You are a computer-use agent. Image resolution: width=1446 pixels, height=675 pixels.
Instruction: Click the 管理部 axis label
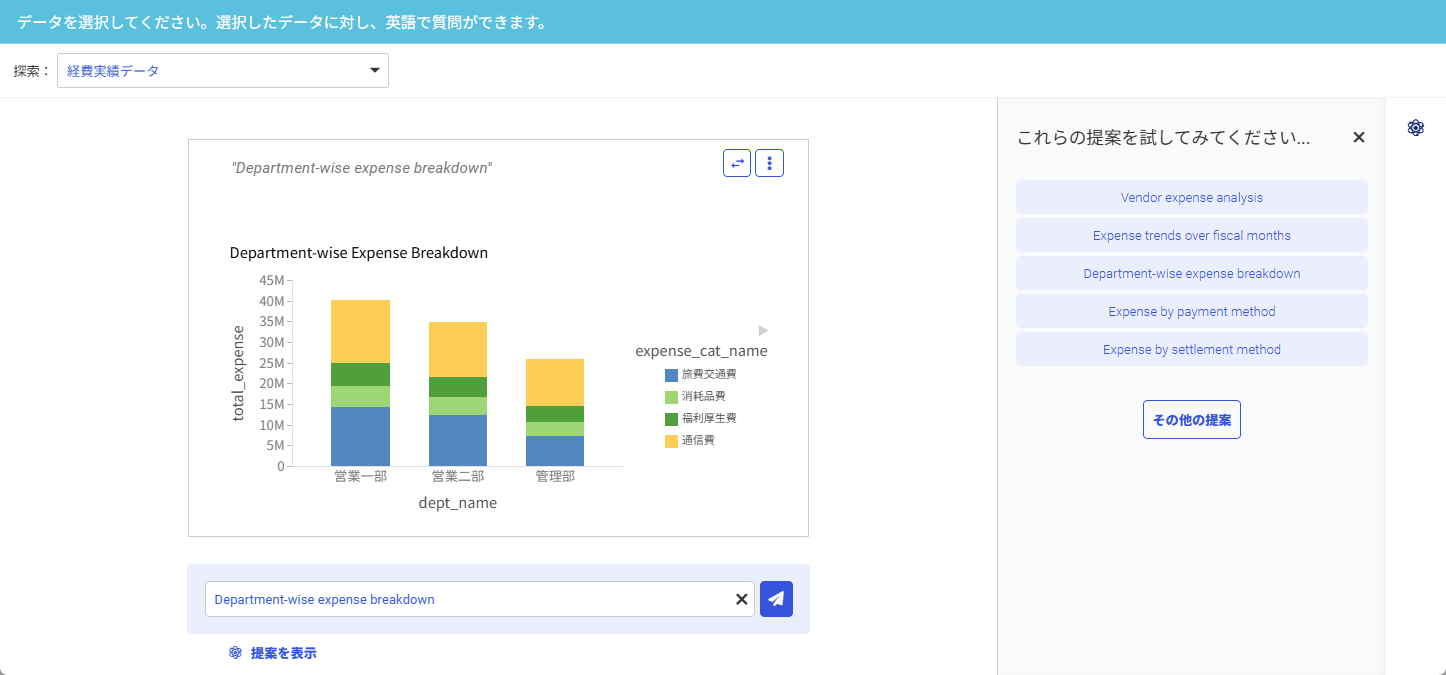coord(555,476)
